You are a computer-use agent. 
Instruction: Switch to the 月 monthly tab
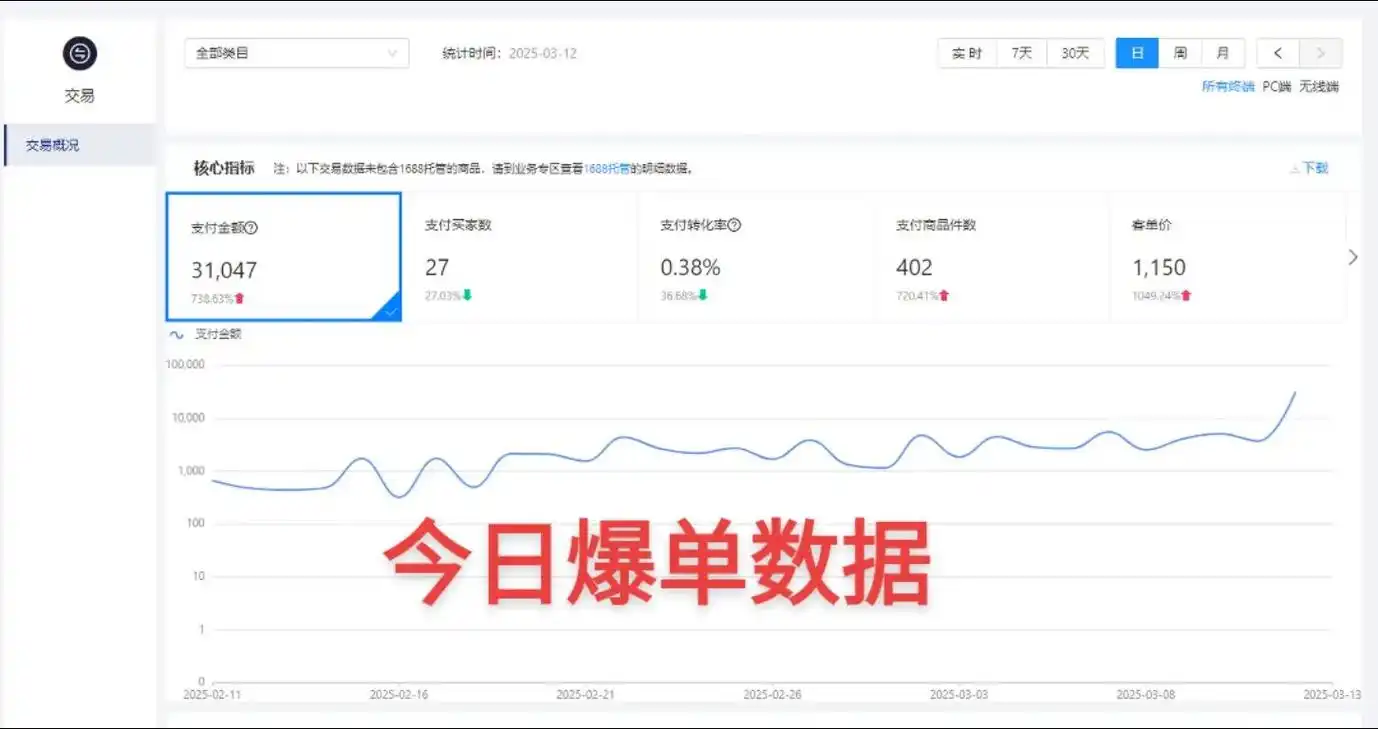[x=1222, y=53]
